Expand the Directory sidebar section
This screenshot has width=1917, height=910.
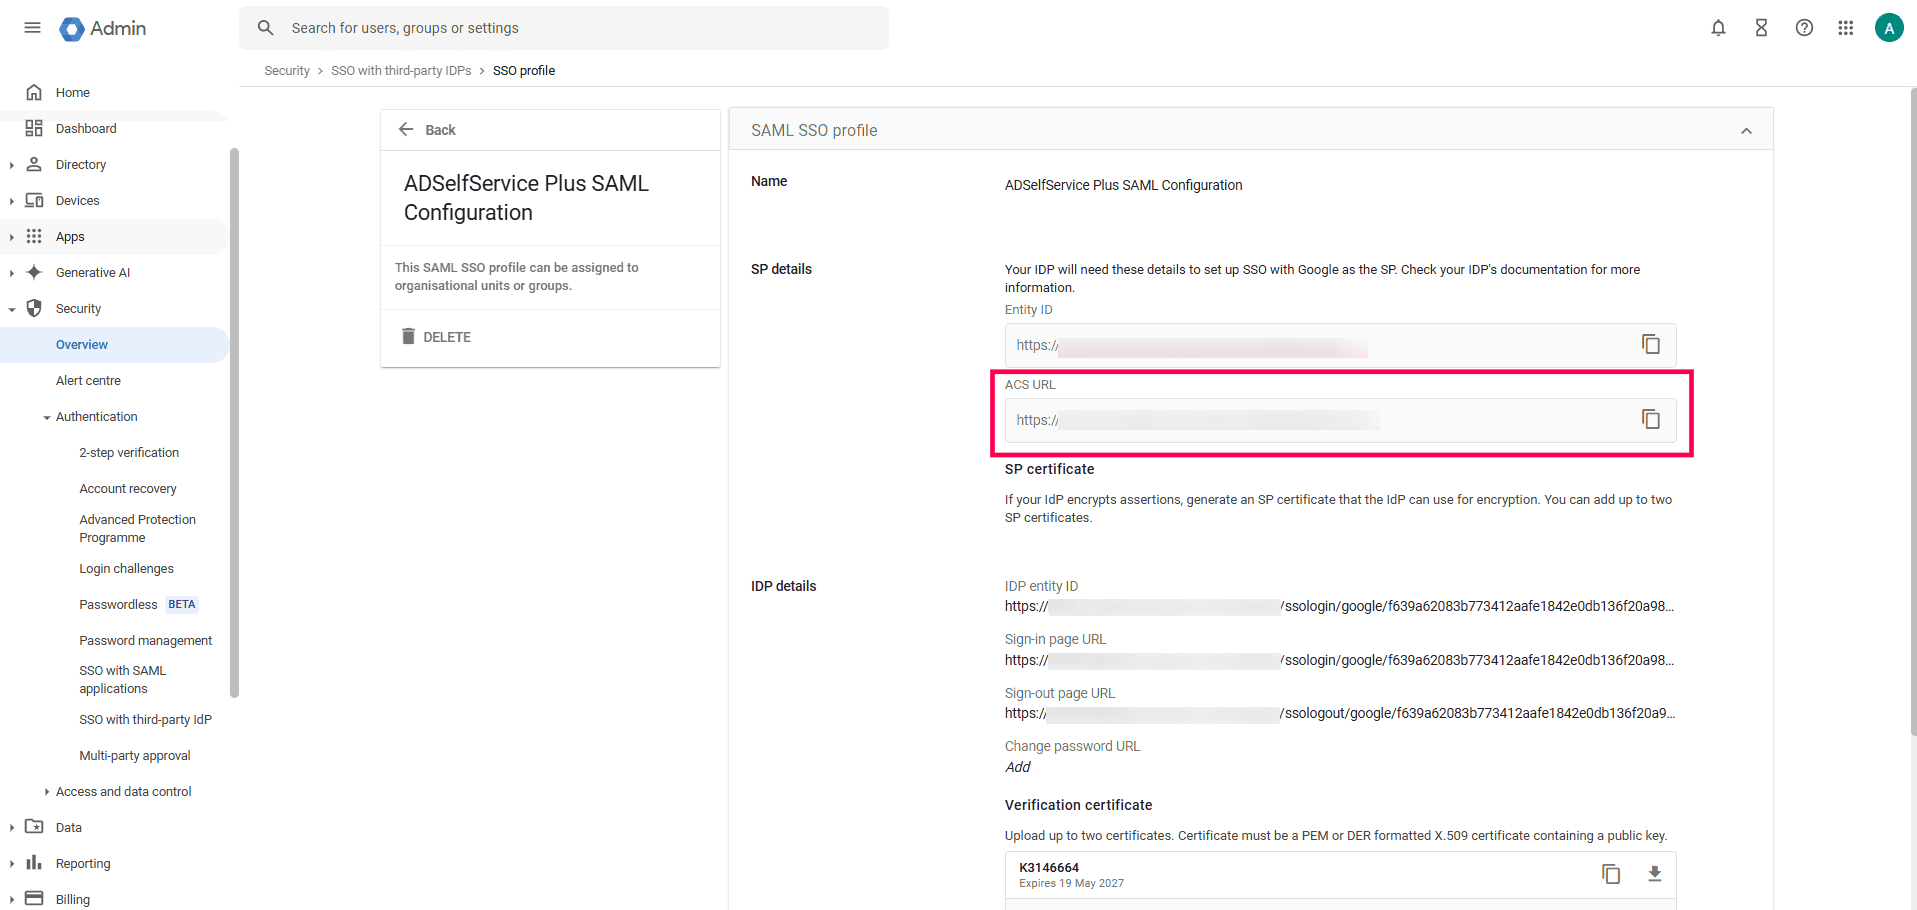point(11,164)
